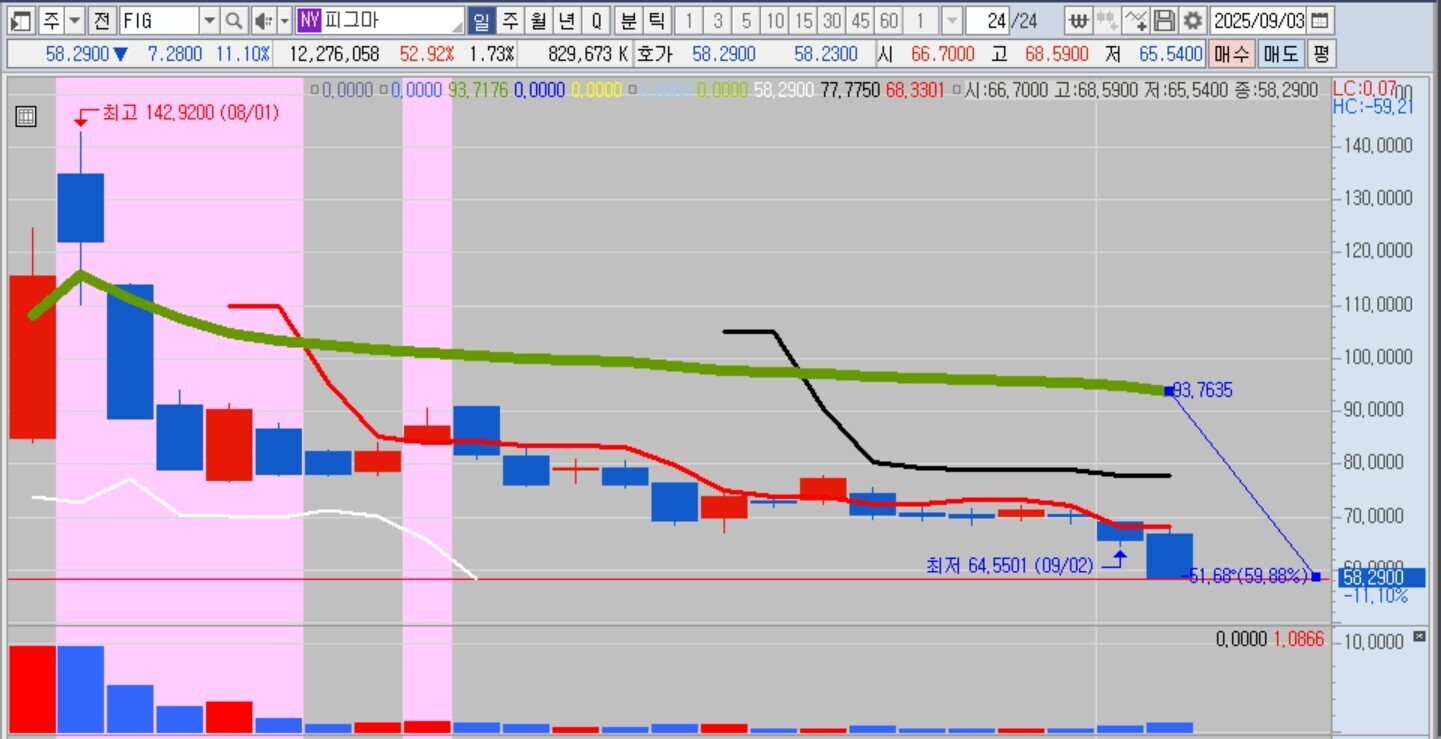
Task: Click the FIG ticker symbol input
Action: coord(160,20)
